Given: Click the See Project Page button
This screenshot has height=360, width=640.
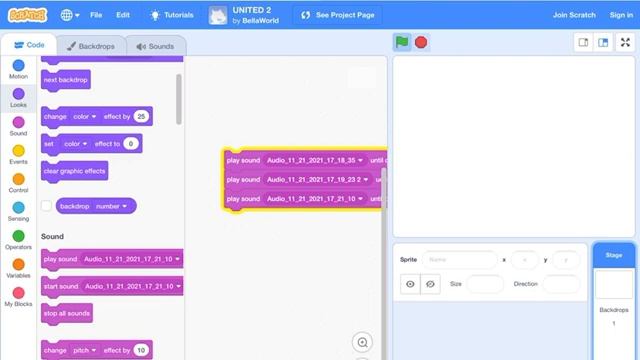Looking at the screenshot, I should click(x=338, y=15).
